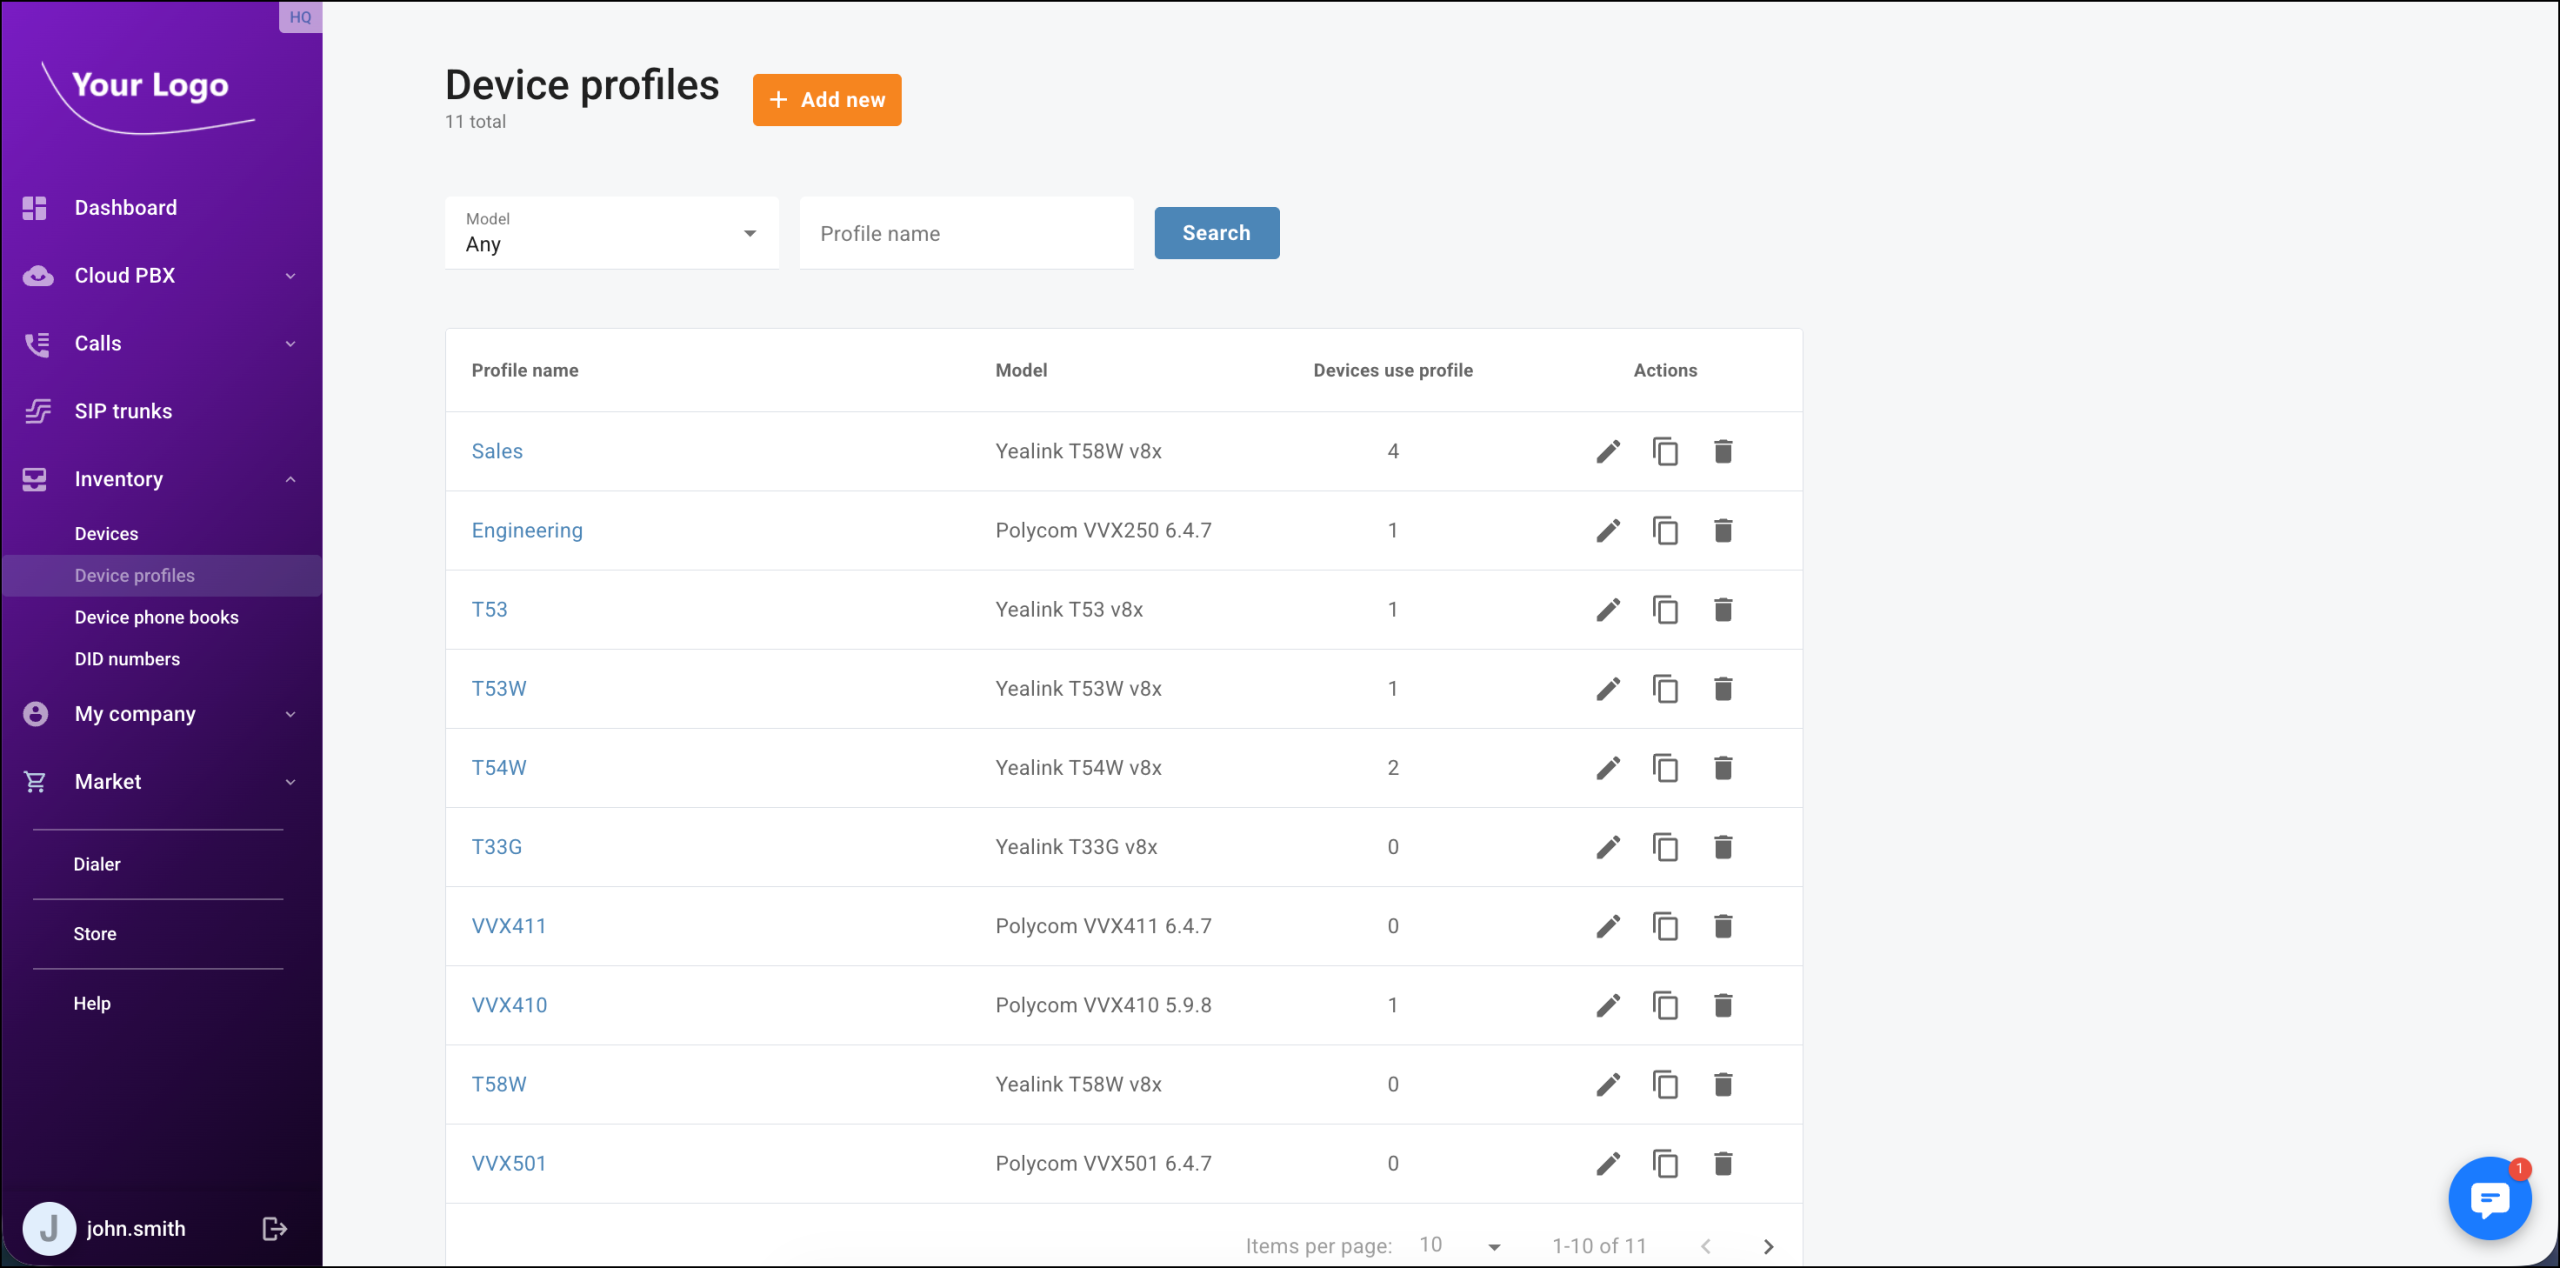Open the live chat bubble icon
The image size is (2560, 1268).
[2489, 1197]
